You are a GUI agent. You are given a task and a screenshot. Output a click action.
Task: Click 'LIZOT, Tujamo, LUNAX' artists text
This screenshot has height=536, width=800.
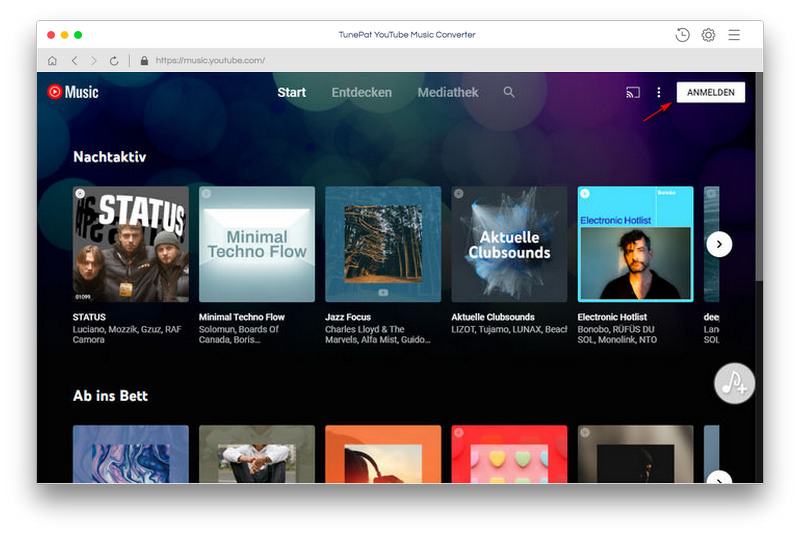[x=509, y=329]
